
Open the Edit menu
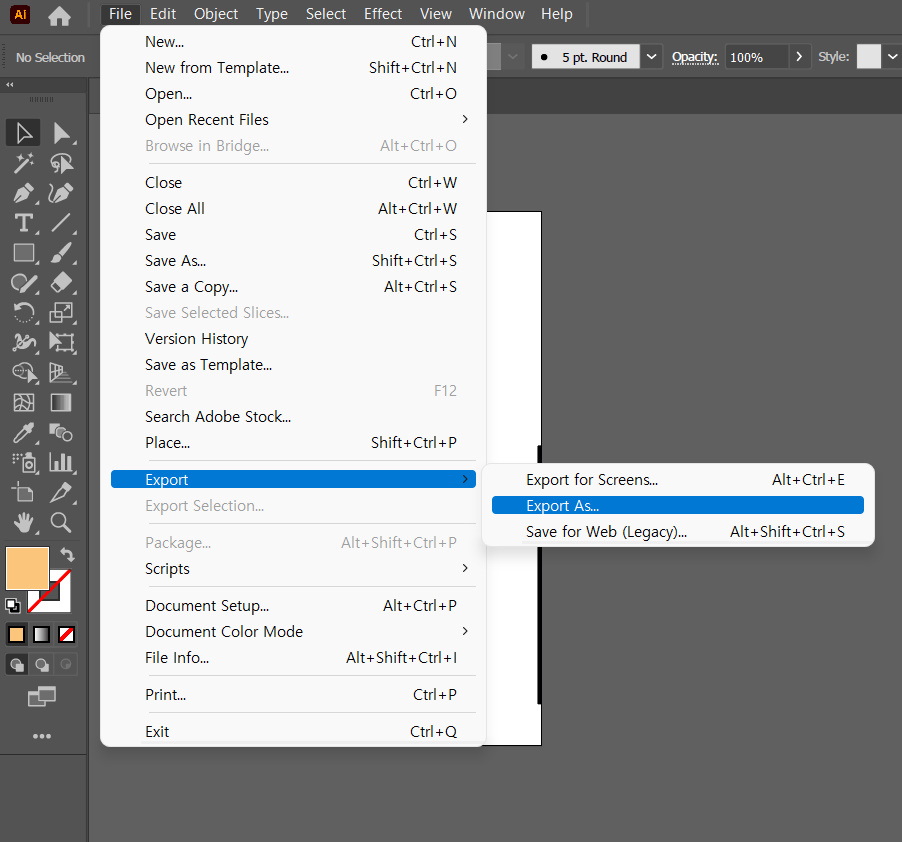point(163,14)
